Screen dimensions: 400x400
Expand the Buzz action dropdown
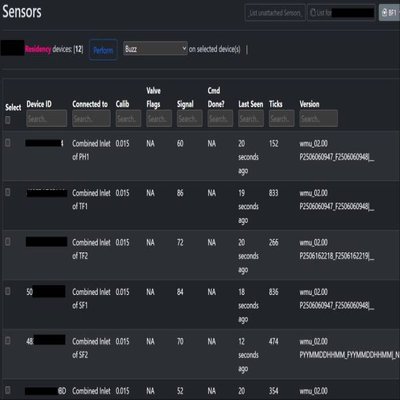coord(155,49)
